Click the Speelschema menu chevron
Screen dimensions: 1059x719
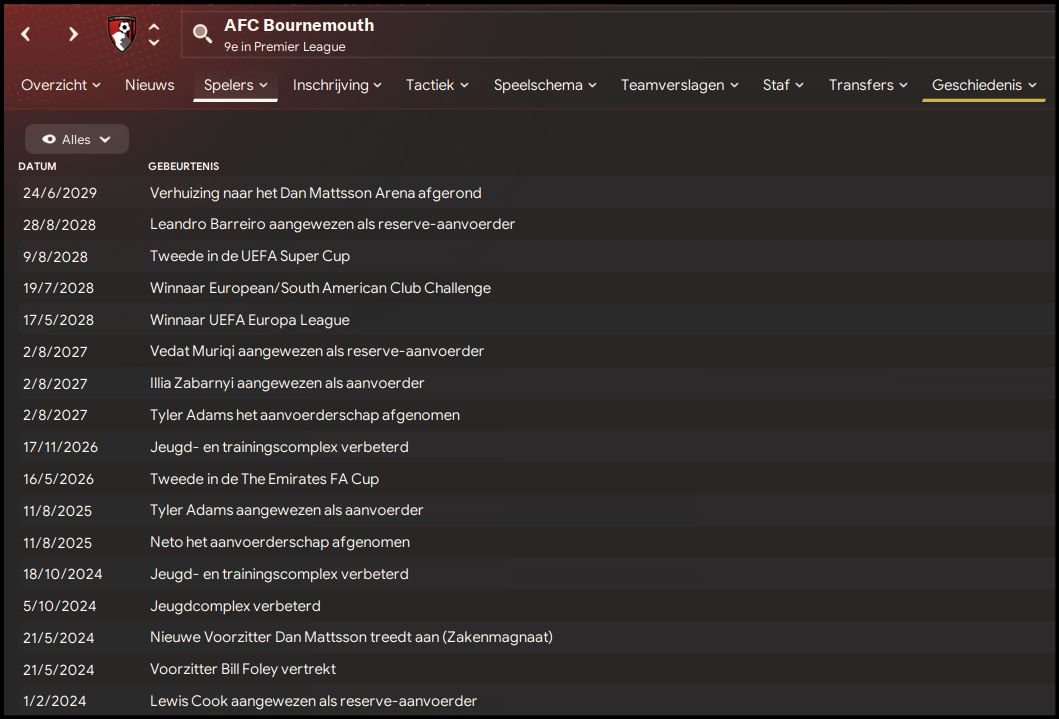coord(592,85)
